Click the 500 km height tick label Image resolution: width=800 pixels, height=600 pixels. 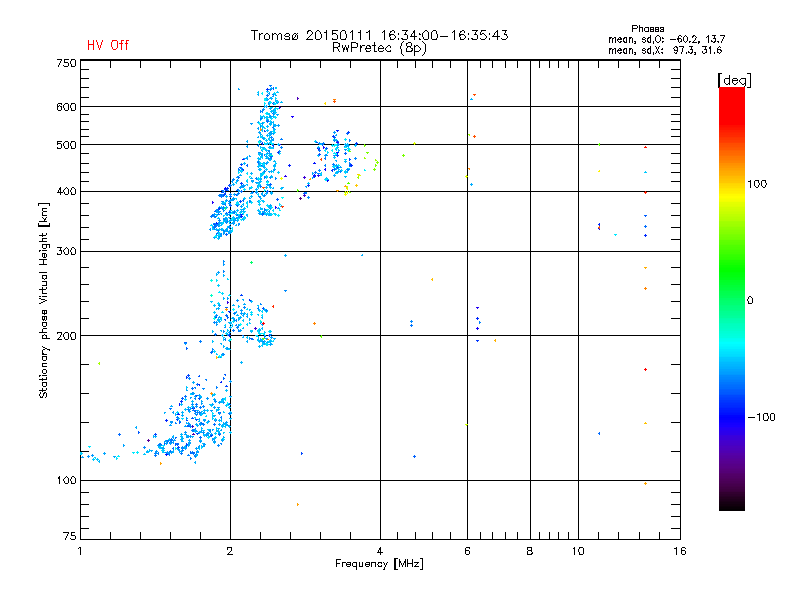(66, 145)
